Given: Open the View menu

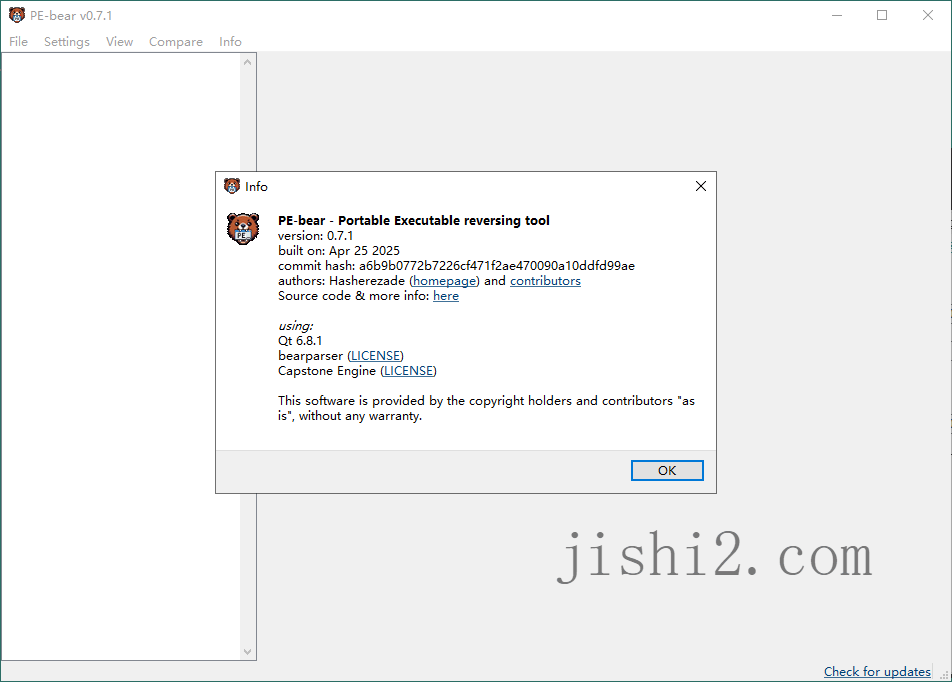Looking at the screenshot, I should [x=119, y=41].
